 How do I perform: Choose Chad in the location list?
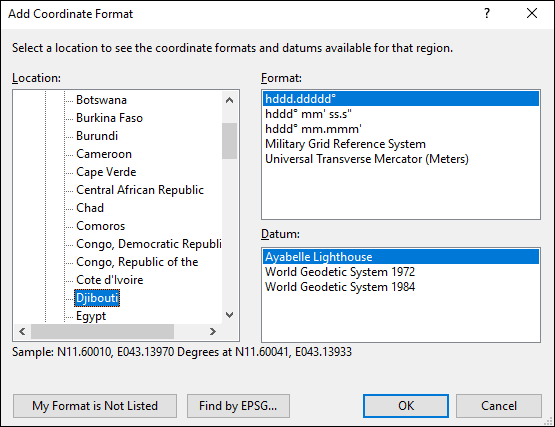(90, 208)
